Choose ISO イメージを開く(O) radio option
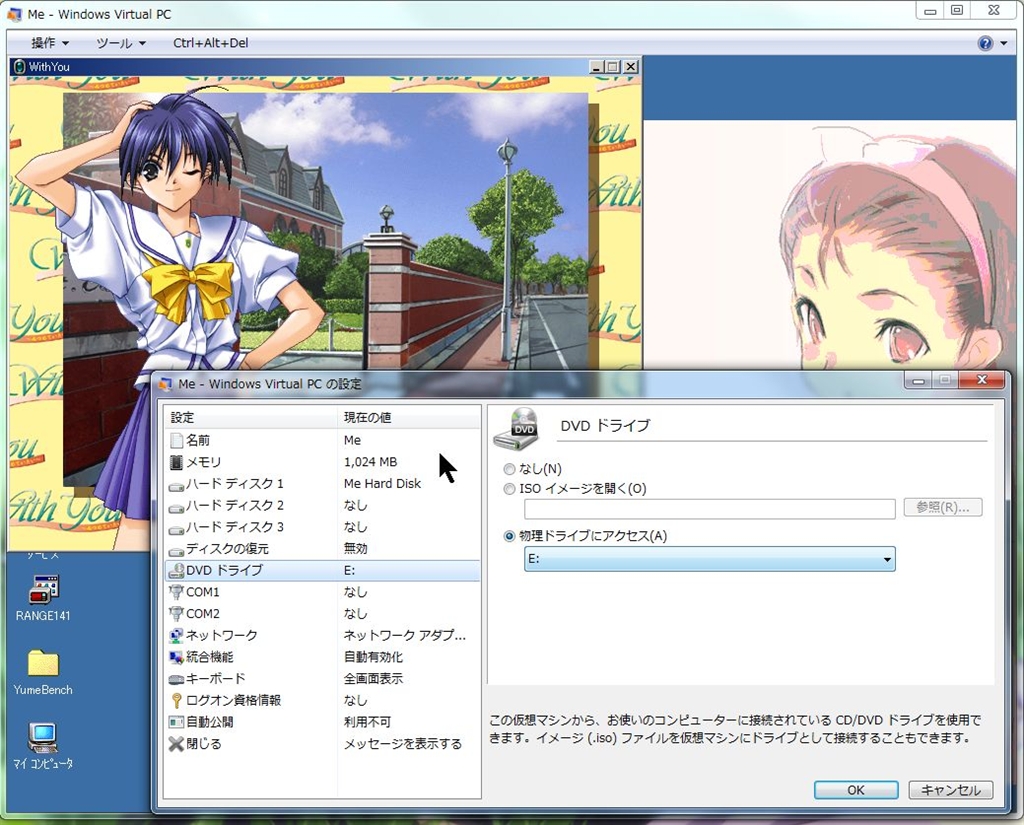Screen dimensions: 1024x825 pos(510,489)
